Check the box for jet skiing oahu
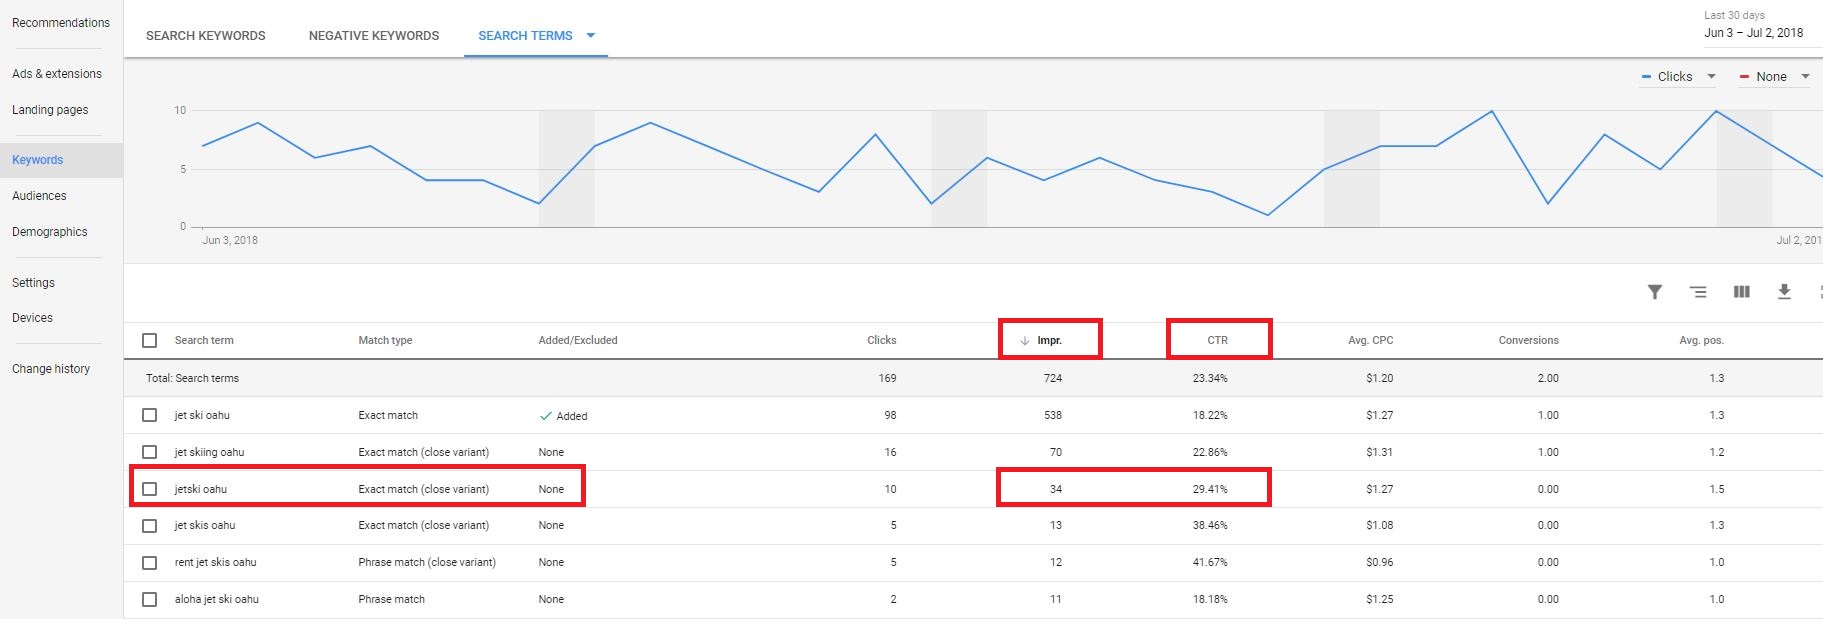This screenshot has height=619, width=1823. tap(150, 452)
